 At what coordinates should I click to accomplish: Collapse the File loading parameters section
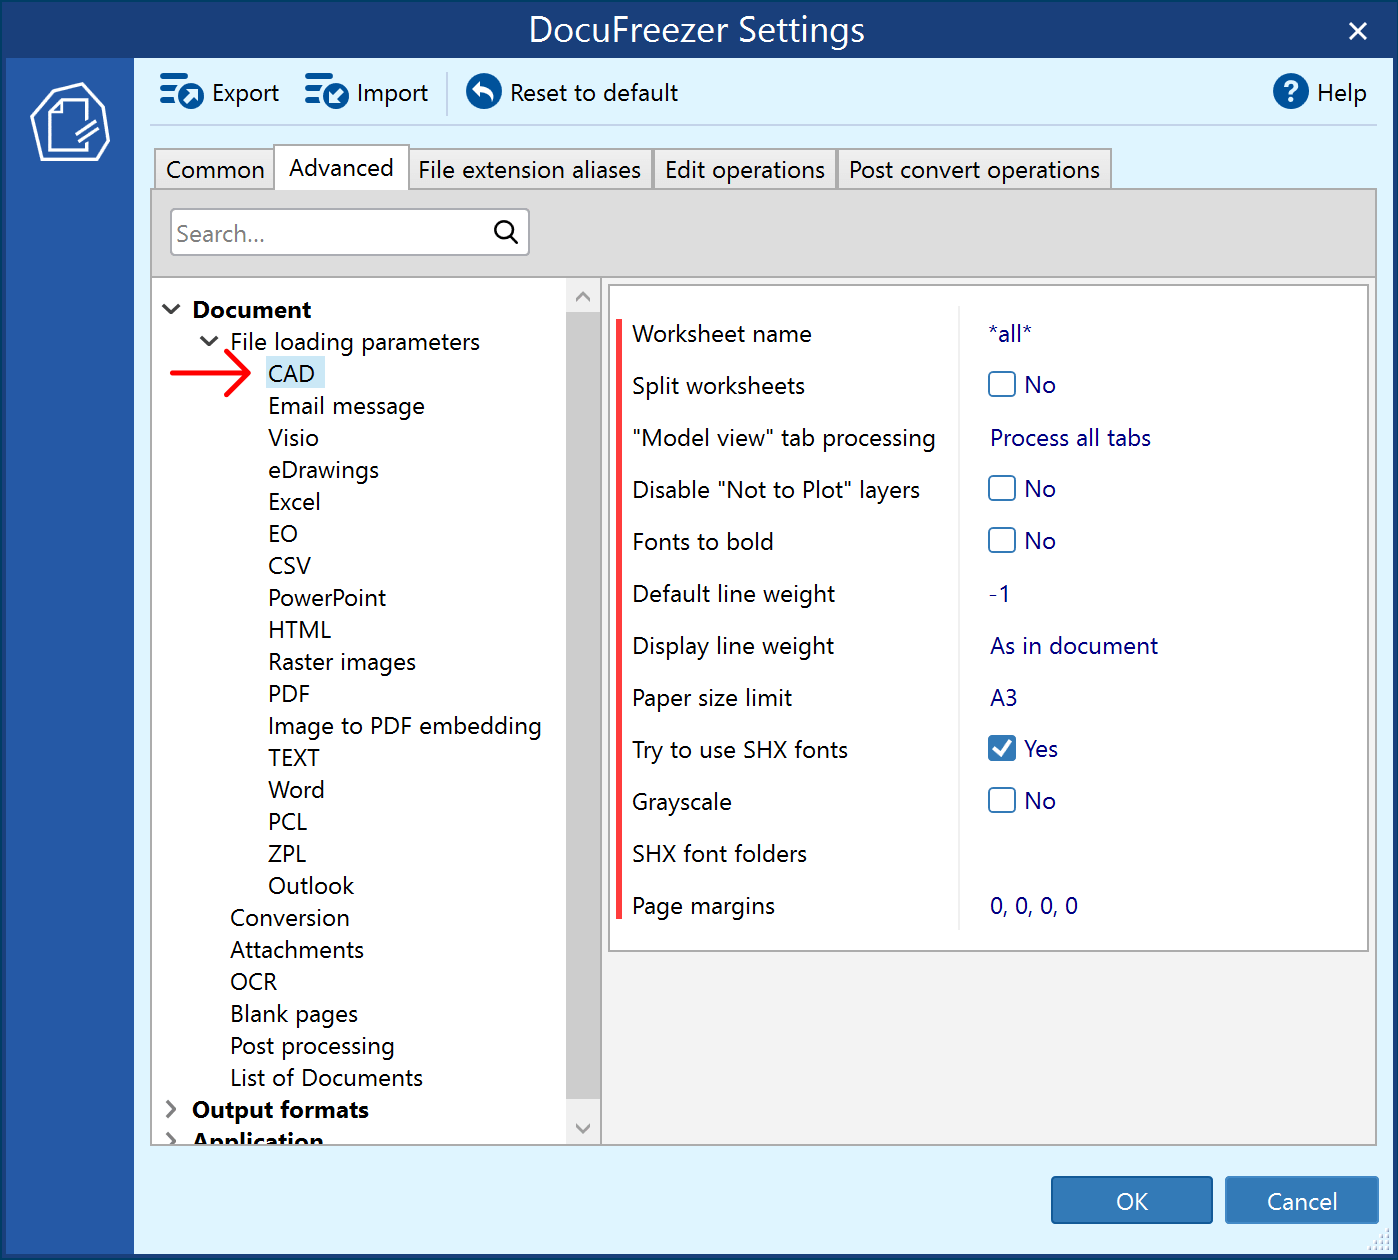[208, 341]
